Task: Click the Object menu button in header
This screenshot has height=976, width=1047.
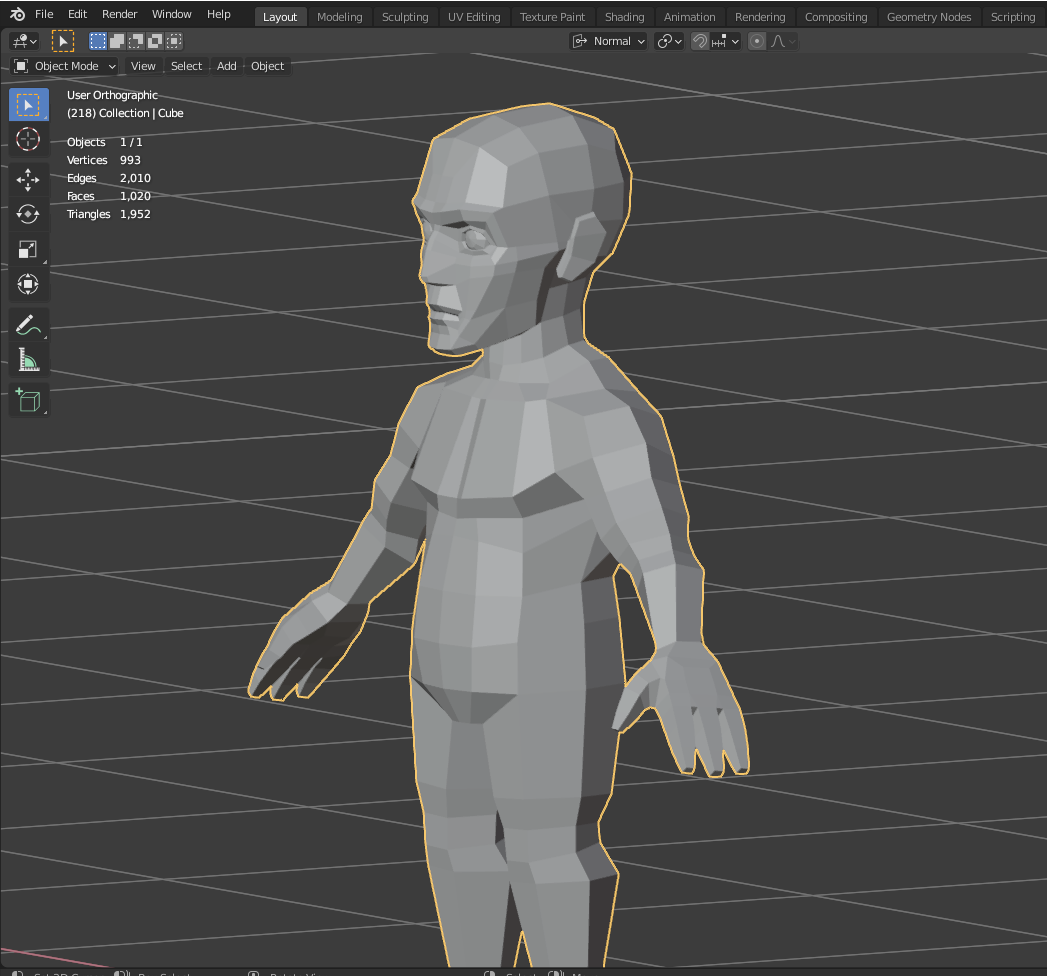Action: click(x=267, y=66)
